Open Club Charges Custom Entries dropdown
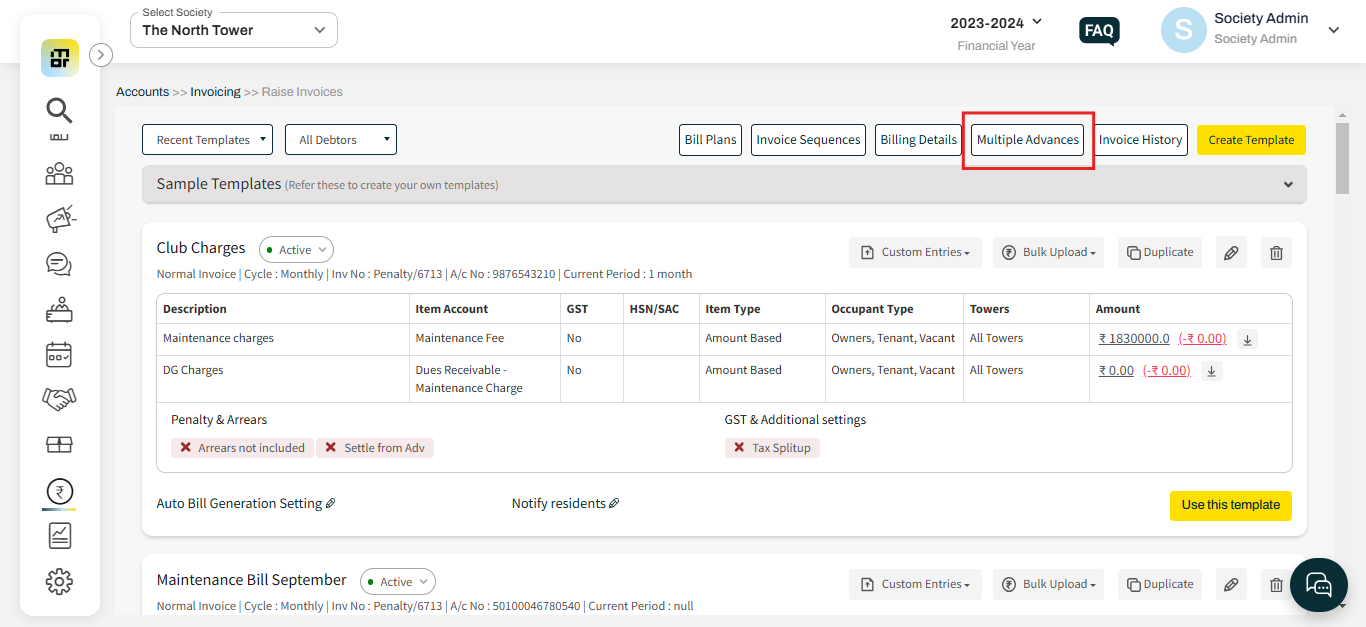The width and height of the screenshot is (1366, 627). tap(915, 253)
